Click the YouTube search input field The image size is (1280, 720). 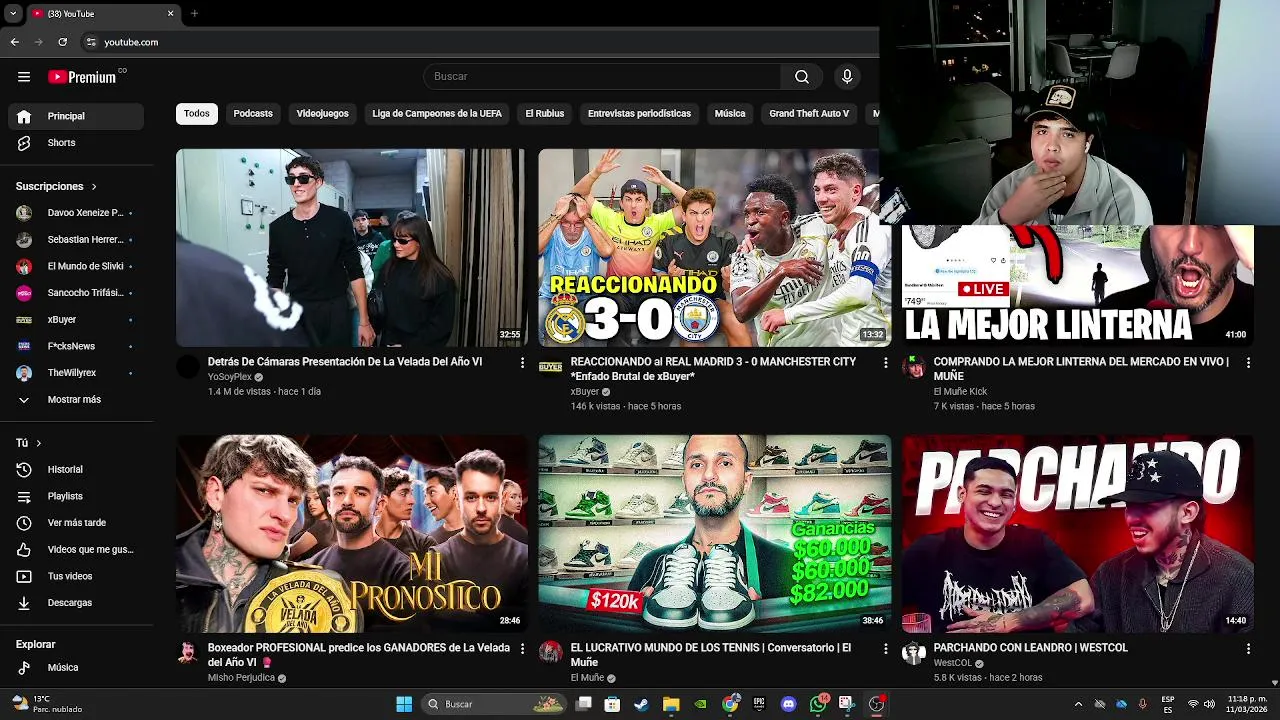point(602,77)
